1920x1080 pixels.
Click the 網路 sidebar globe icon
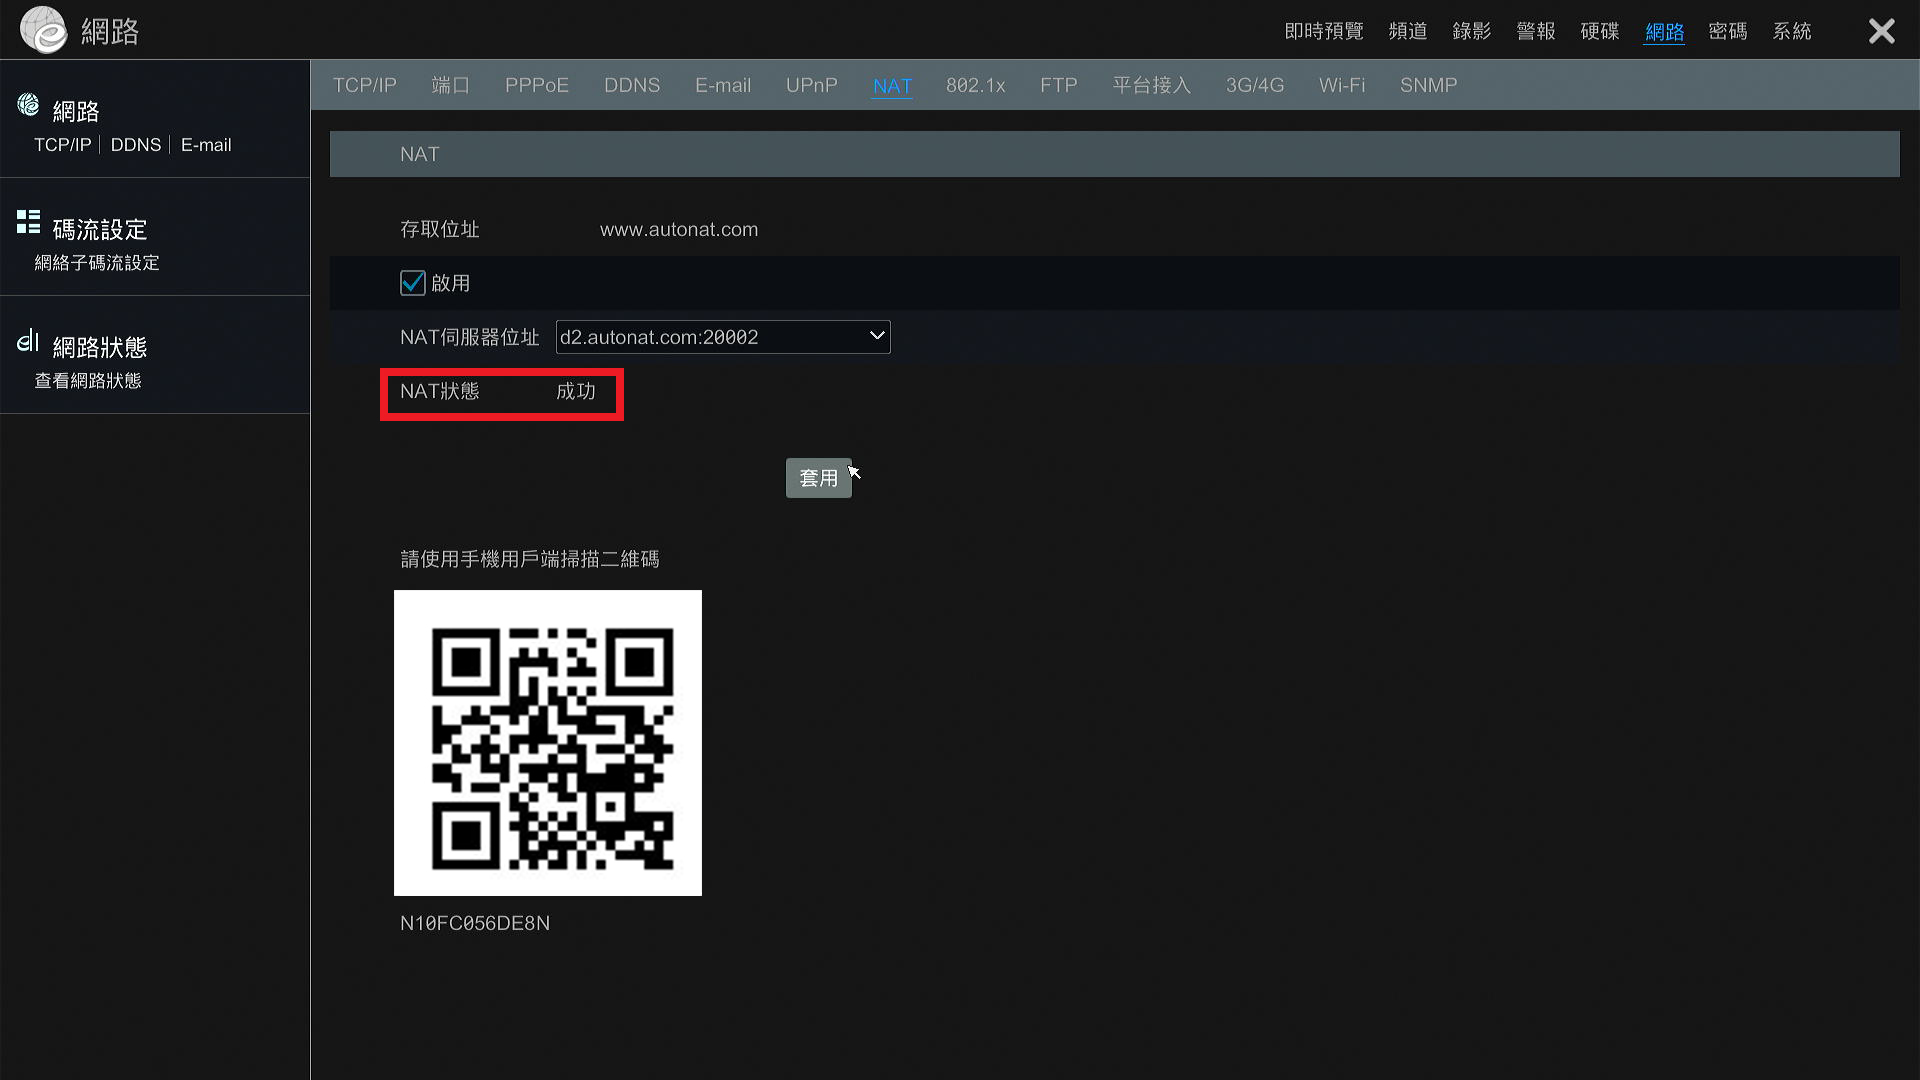click(28, 104)
